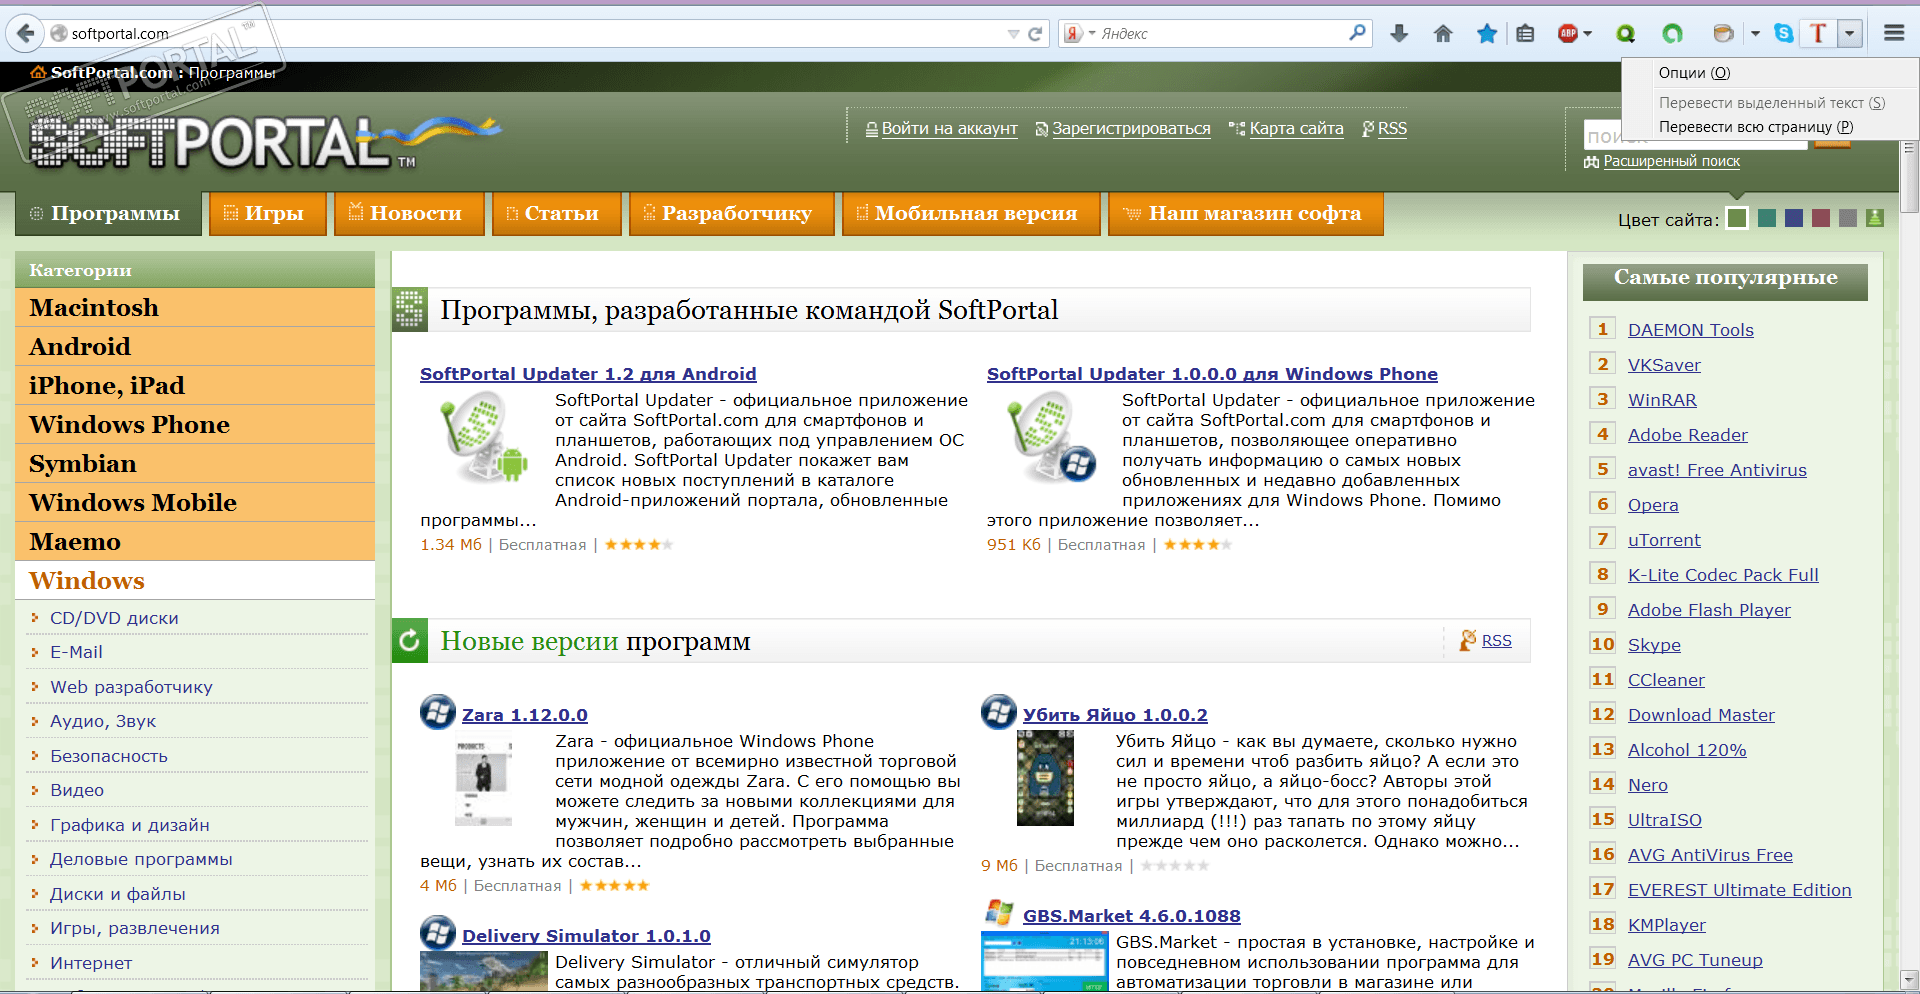1920x994 pixels.
Task: Click the Зарегистрироваться link
Action: pyautogui.click(x=1131, y=128)
